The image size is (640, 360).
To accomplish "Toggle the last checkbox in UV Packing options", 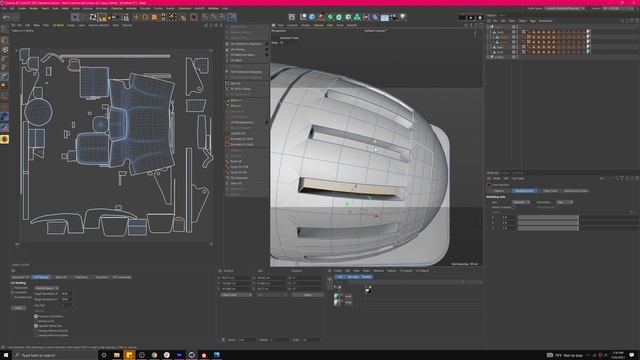I will pyautogui.click(x=36, y=335).
